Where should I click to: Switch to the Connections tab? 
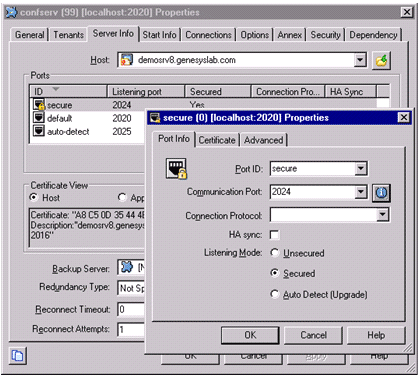208,35
